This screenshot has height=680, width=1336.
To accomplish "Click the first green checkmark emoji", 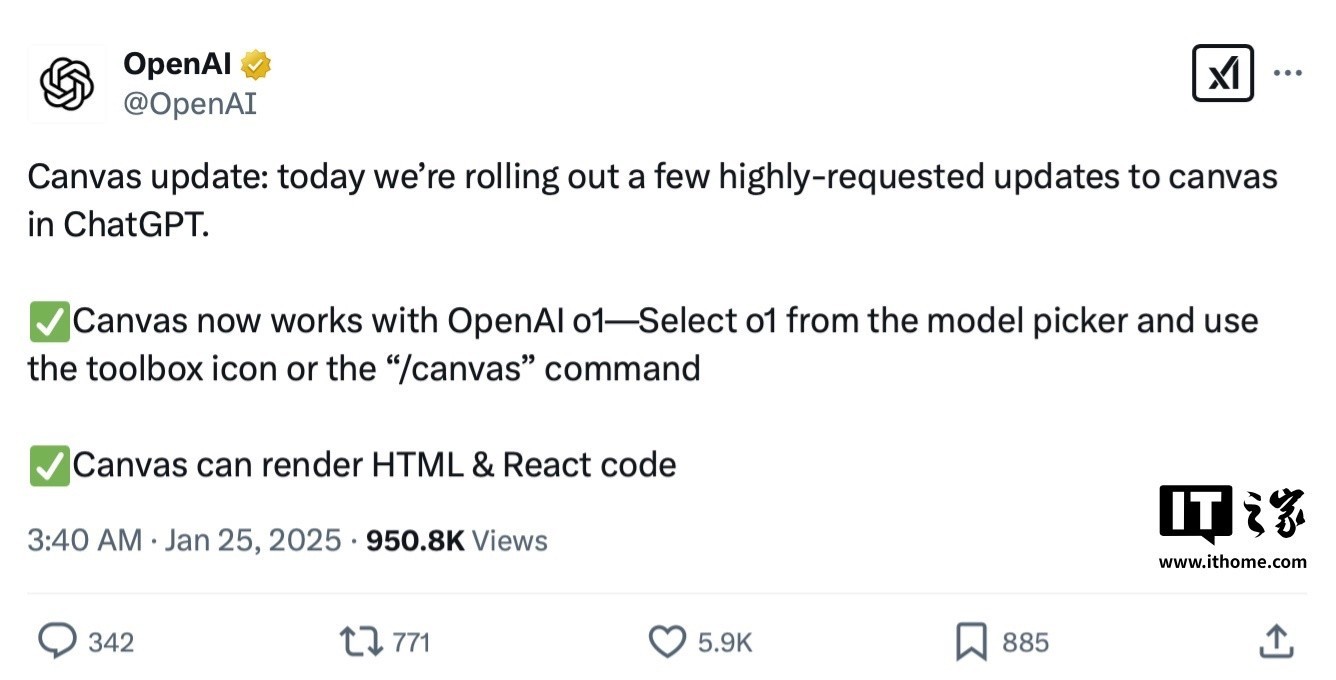I will 49,321.
